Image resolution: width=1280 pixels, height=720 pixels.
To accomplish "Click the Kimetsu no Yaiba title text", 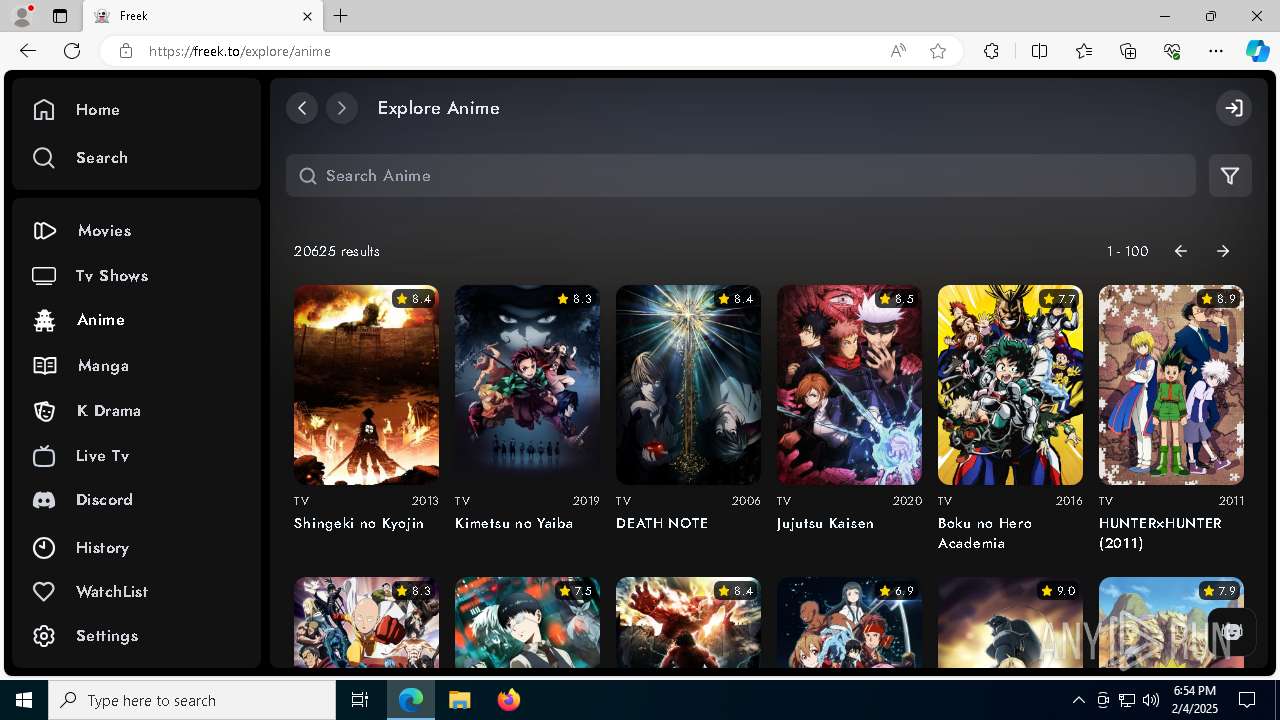I will [x=514, y=523].
